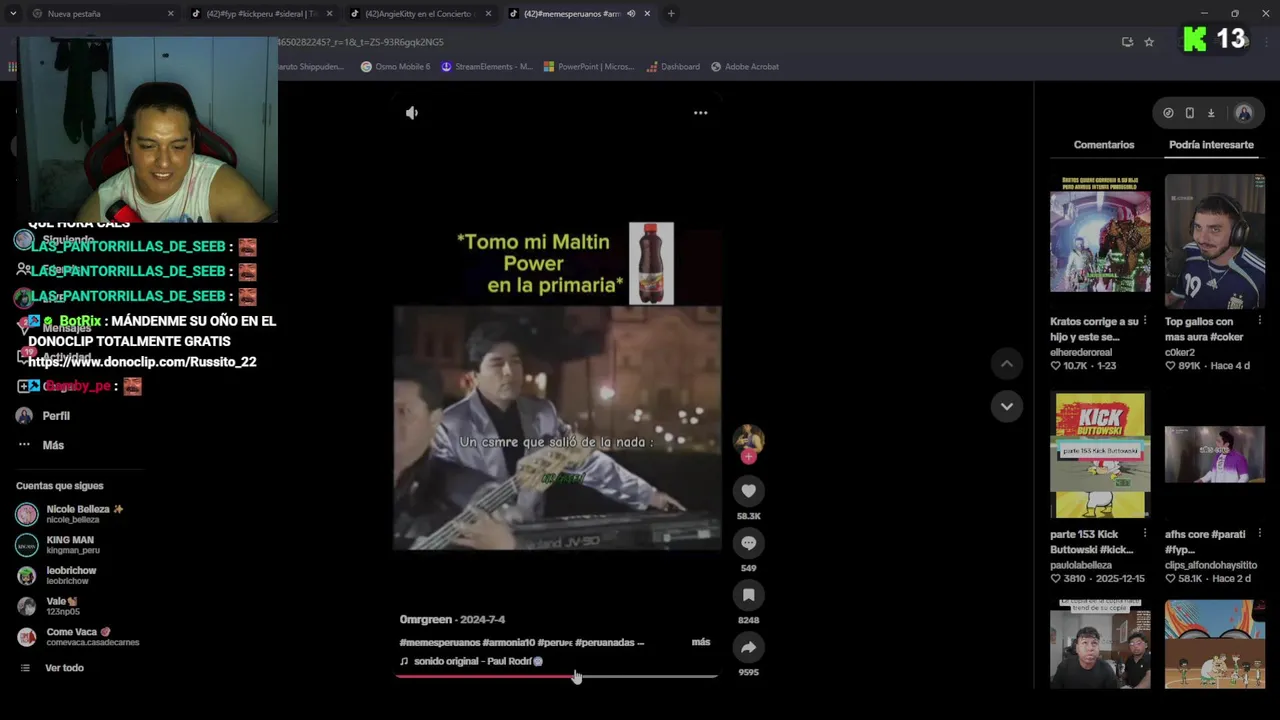Close the 'Nueva pestaña' browser tab

point(170,14)
